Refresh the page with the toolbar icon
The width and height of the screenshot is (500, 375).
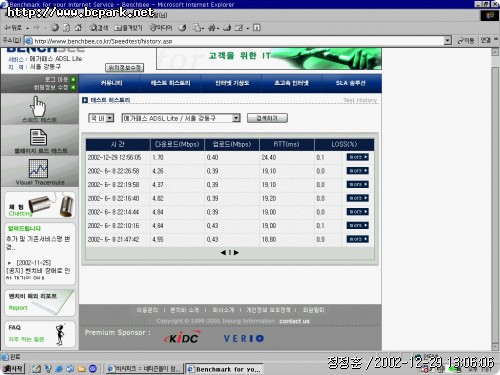(x=66, y=28)
